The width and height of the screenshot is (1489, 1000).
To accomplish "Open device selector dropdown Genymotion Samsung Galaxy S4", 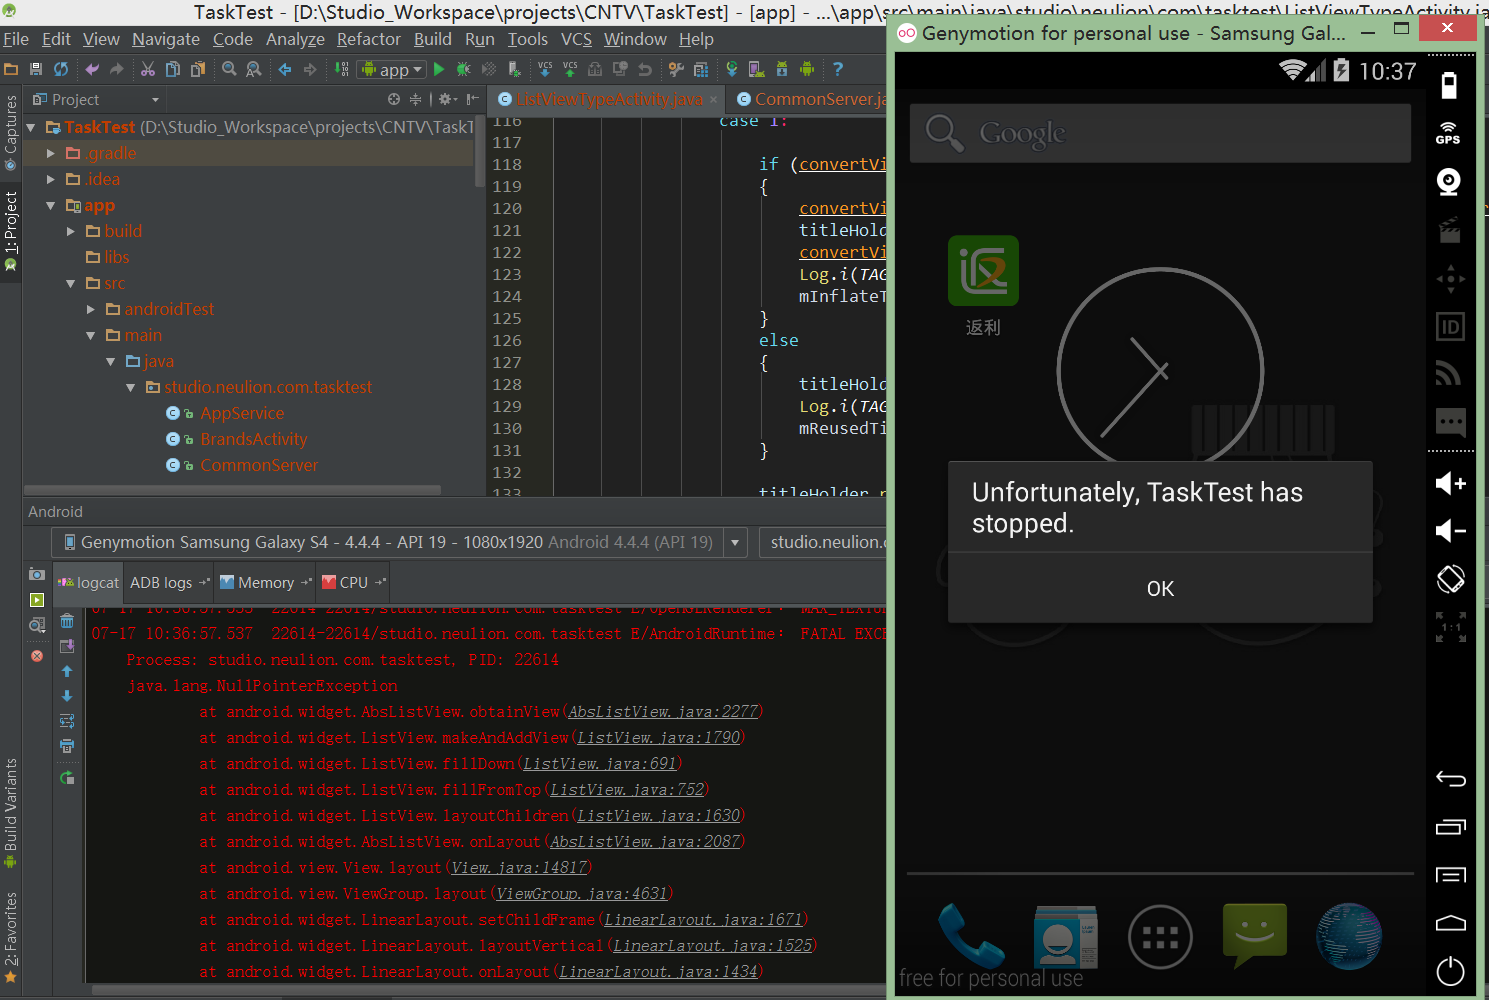I will (400, 542).
